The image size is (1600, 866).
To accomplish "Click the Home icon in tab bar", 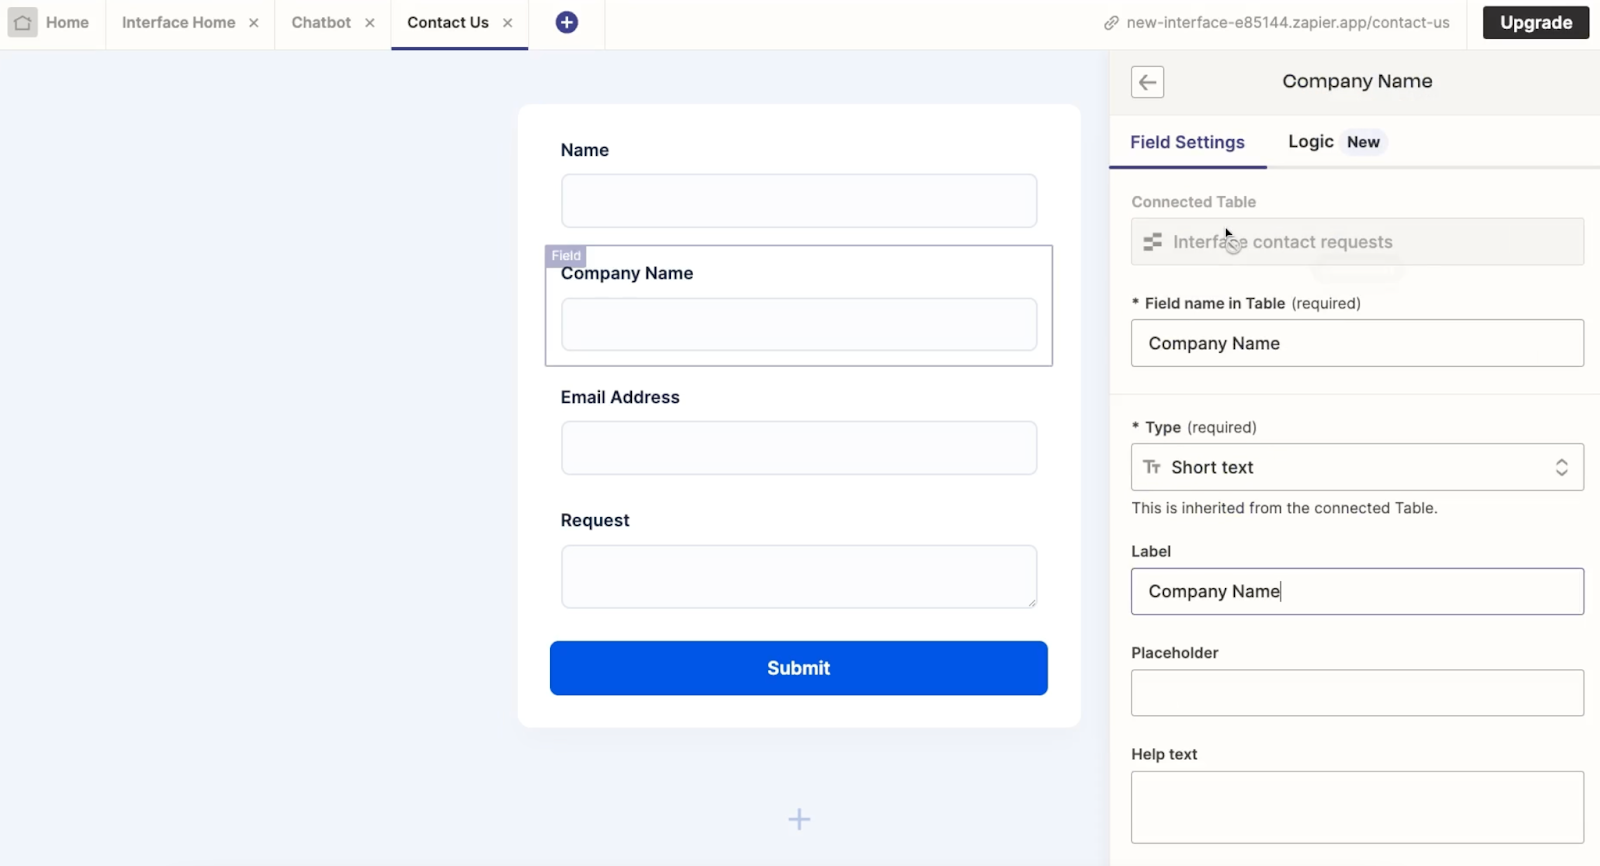I will coord(23,22).
